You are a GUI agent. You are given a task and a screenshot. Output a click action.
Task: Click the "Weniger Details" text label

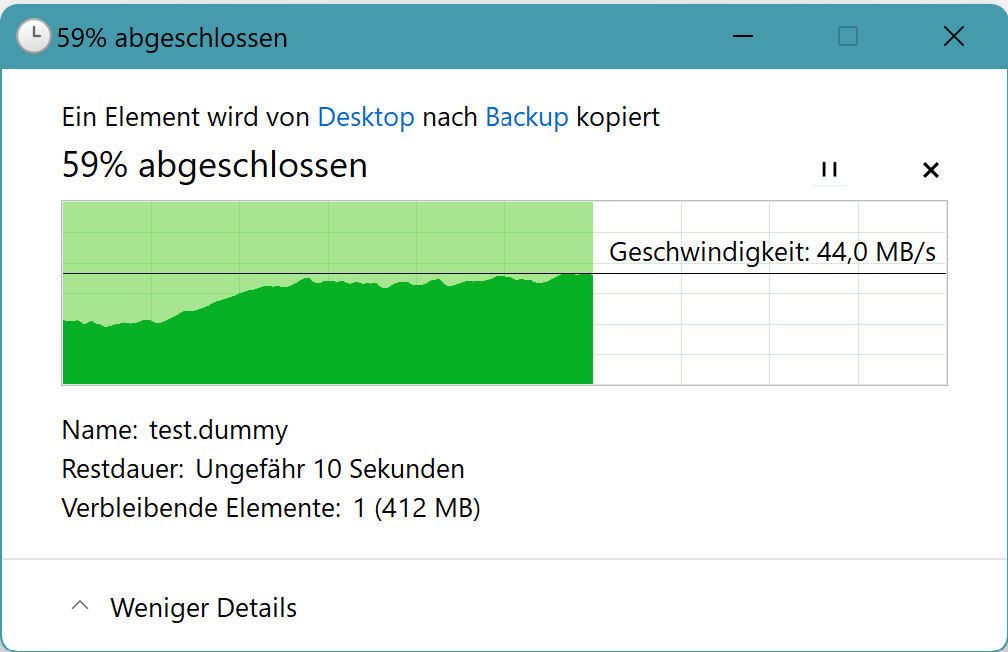[x=203, y=607]
